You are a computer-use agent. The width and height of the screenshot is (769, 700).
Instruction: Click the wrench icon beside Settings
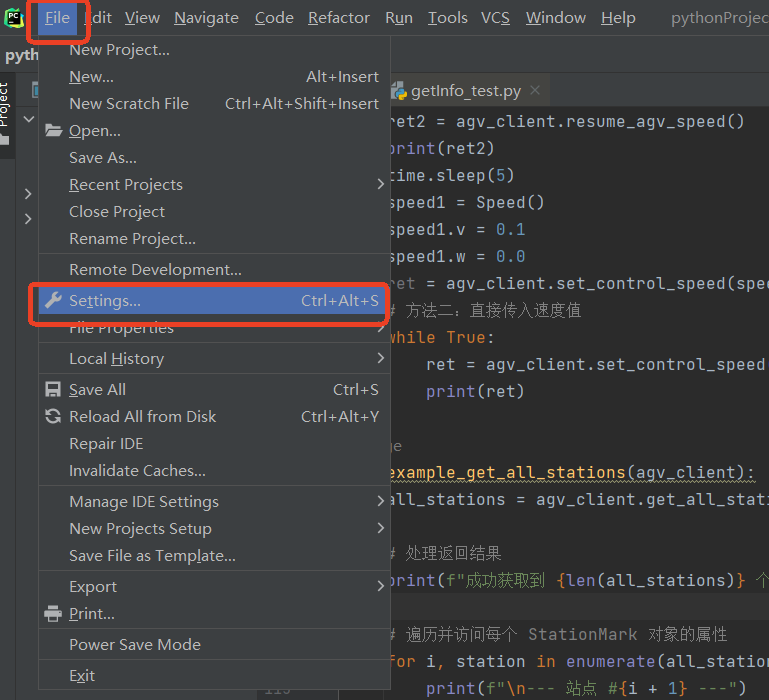point(53,301)
